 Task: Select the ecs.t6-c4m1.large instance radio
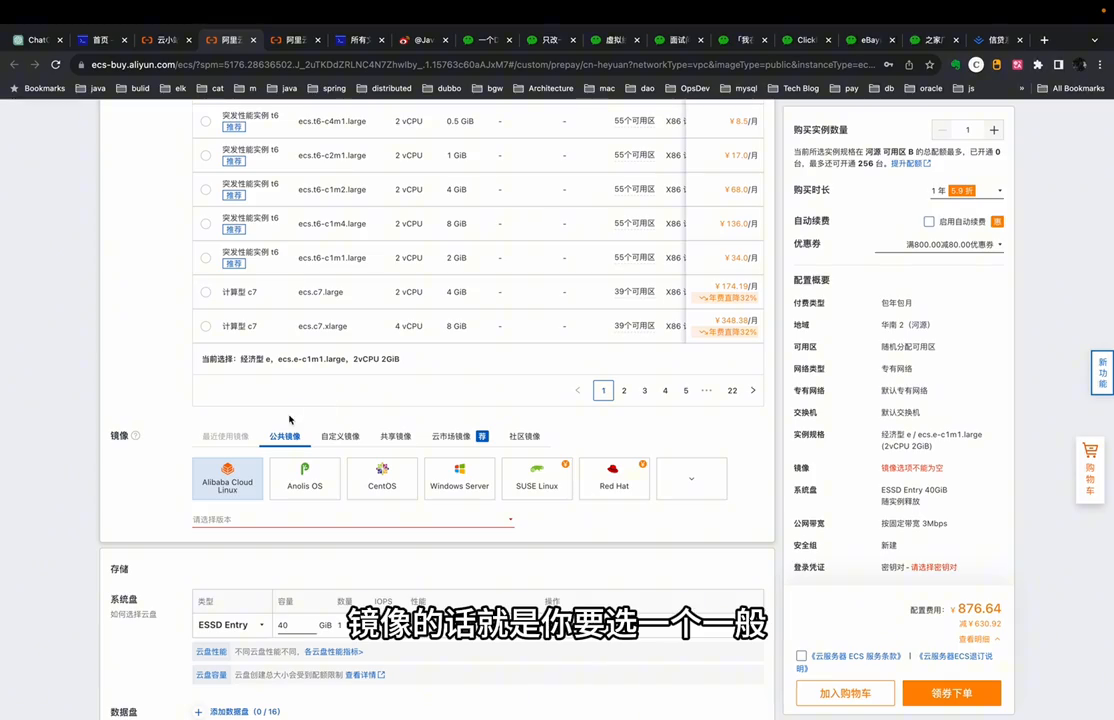(x=205, y=122)
